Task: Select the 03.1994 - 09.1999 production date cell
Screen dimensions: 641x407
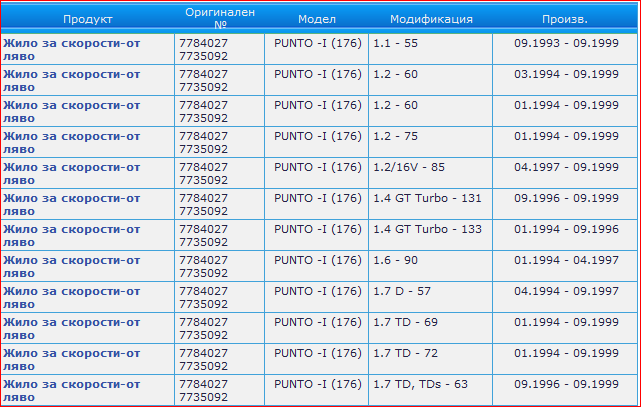Action: tap(566, 75)
